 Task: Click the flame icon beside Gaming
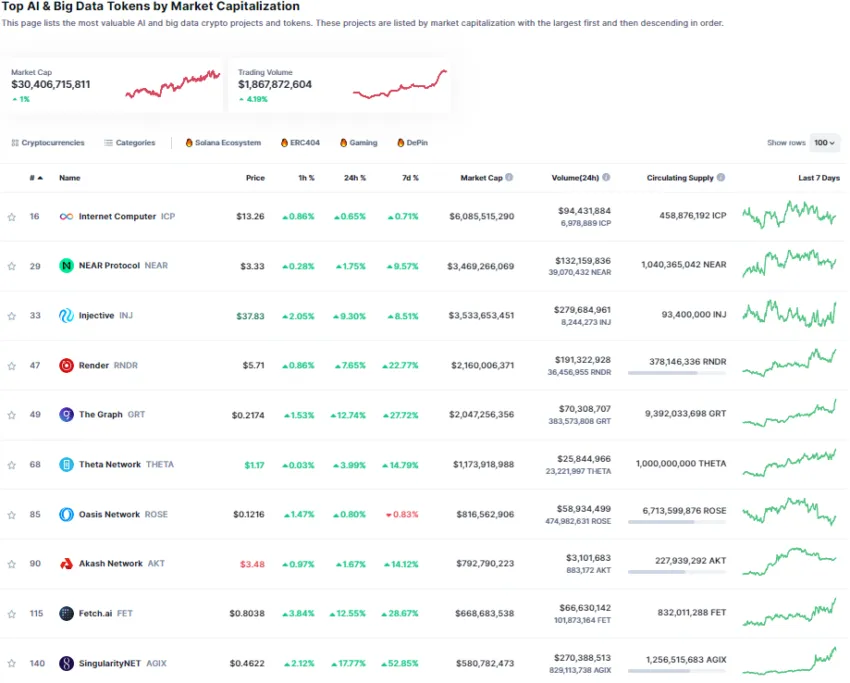coord(343,143)
